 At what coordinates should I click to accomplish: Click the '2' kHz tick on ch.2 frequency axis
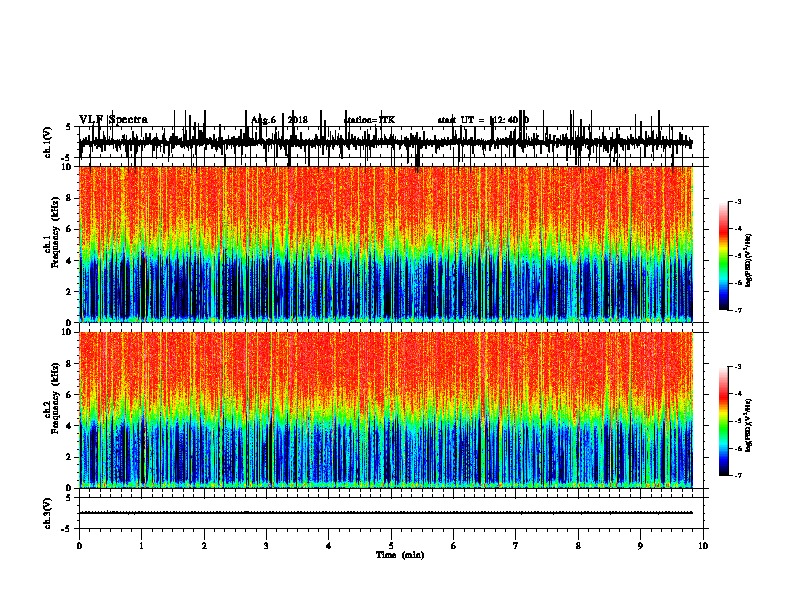pos(70,457)
